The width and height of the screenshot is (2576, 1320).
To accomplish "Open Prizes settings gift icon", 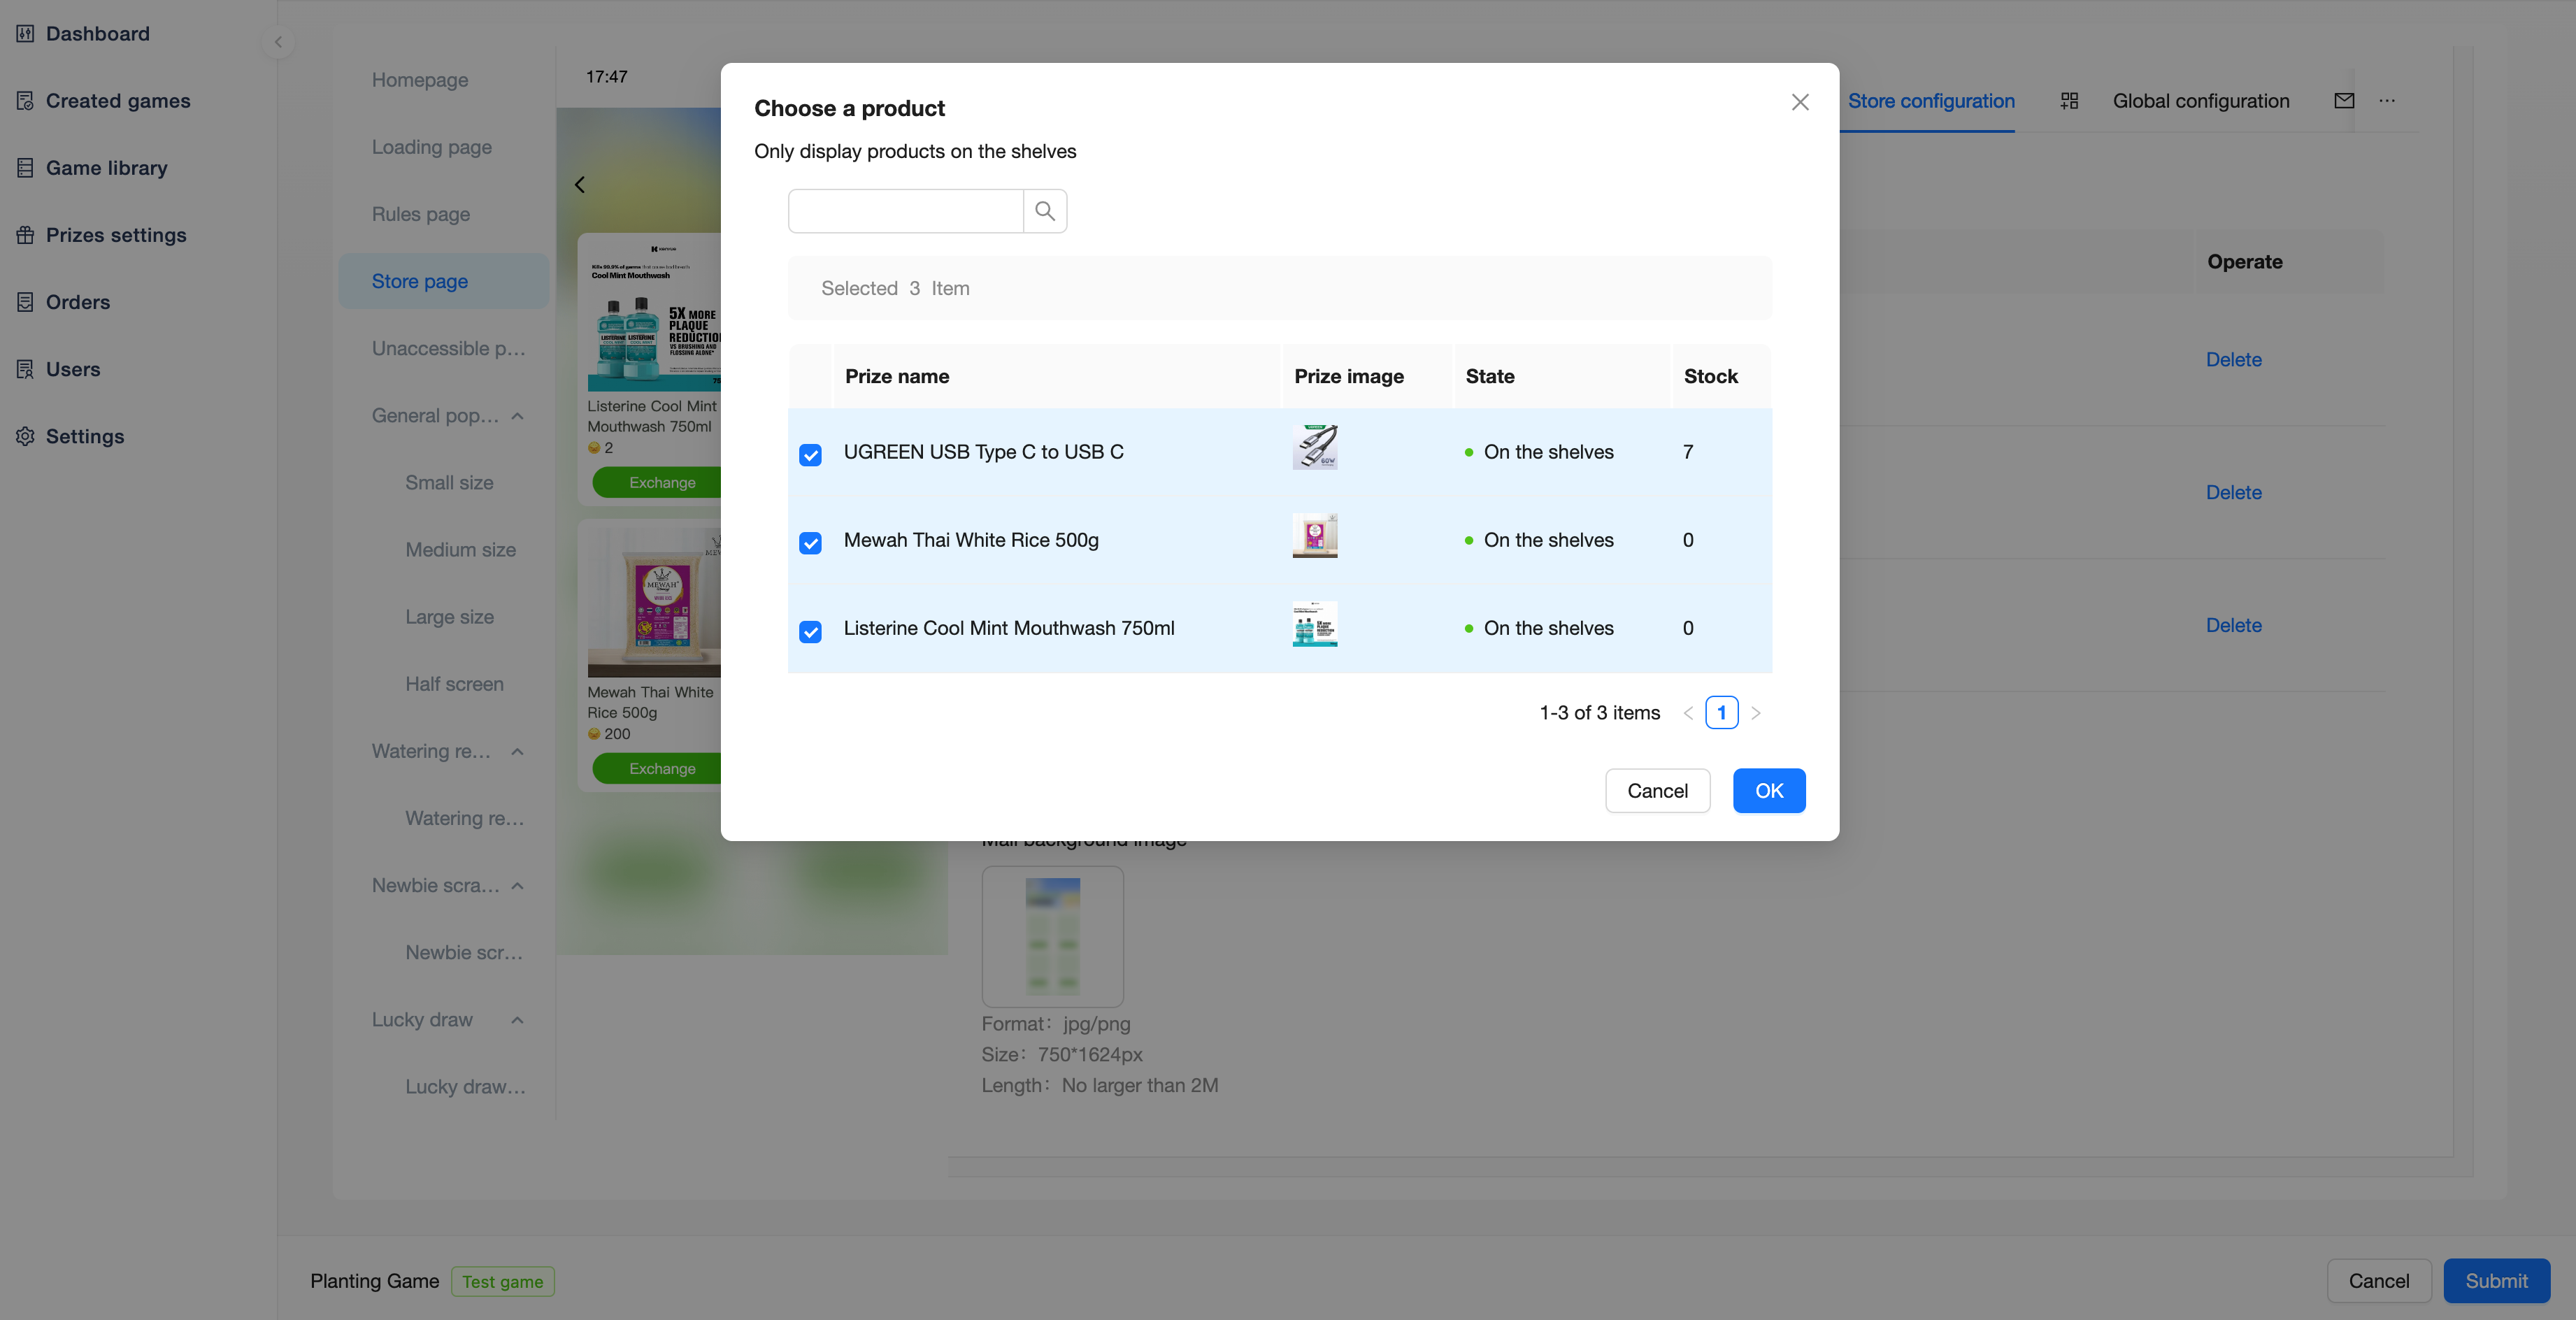I will click(25, 235).
